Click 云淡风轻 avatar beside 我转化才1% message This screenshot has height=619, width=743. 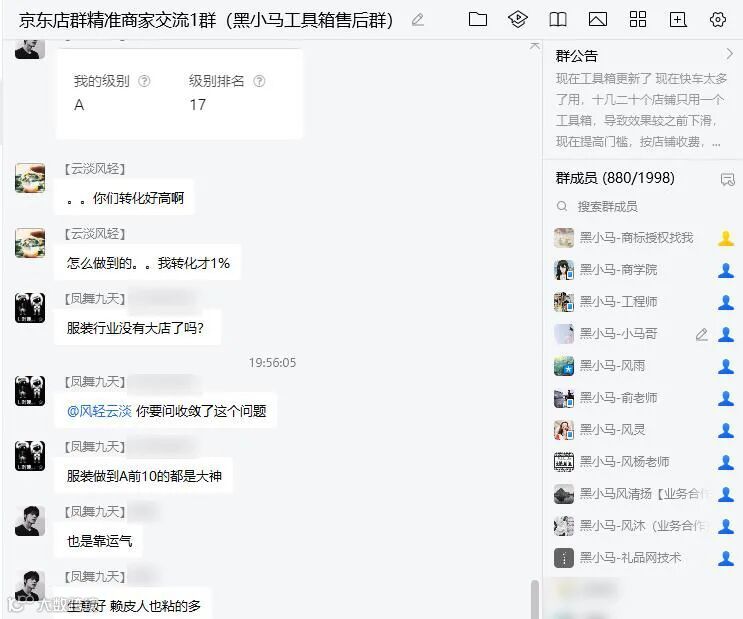[x=30, y=243]
